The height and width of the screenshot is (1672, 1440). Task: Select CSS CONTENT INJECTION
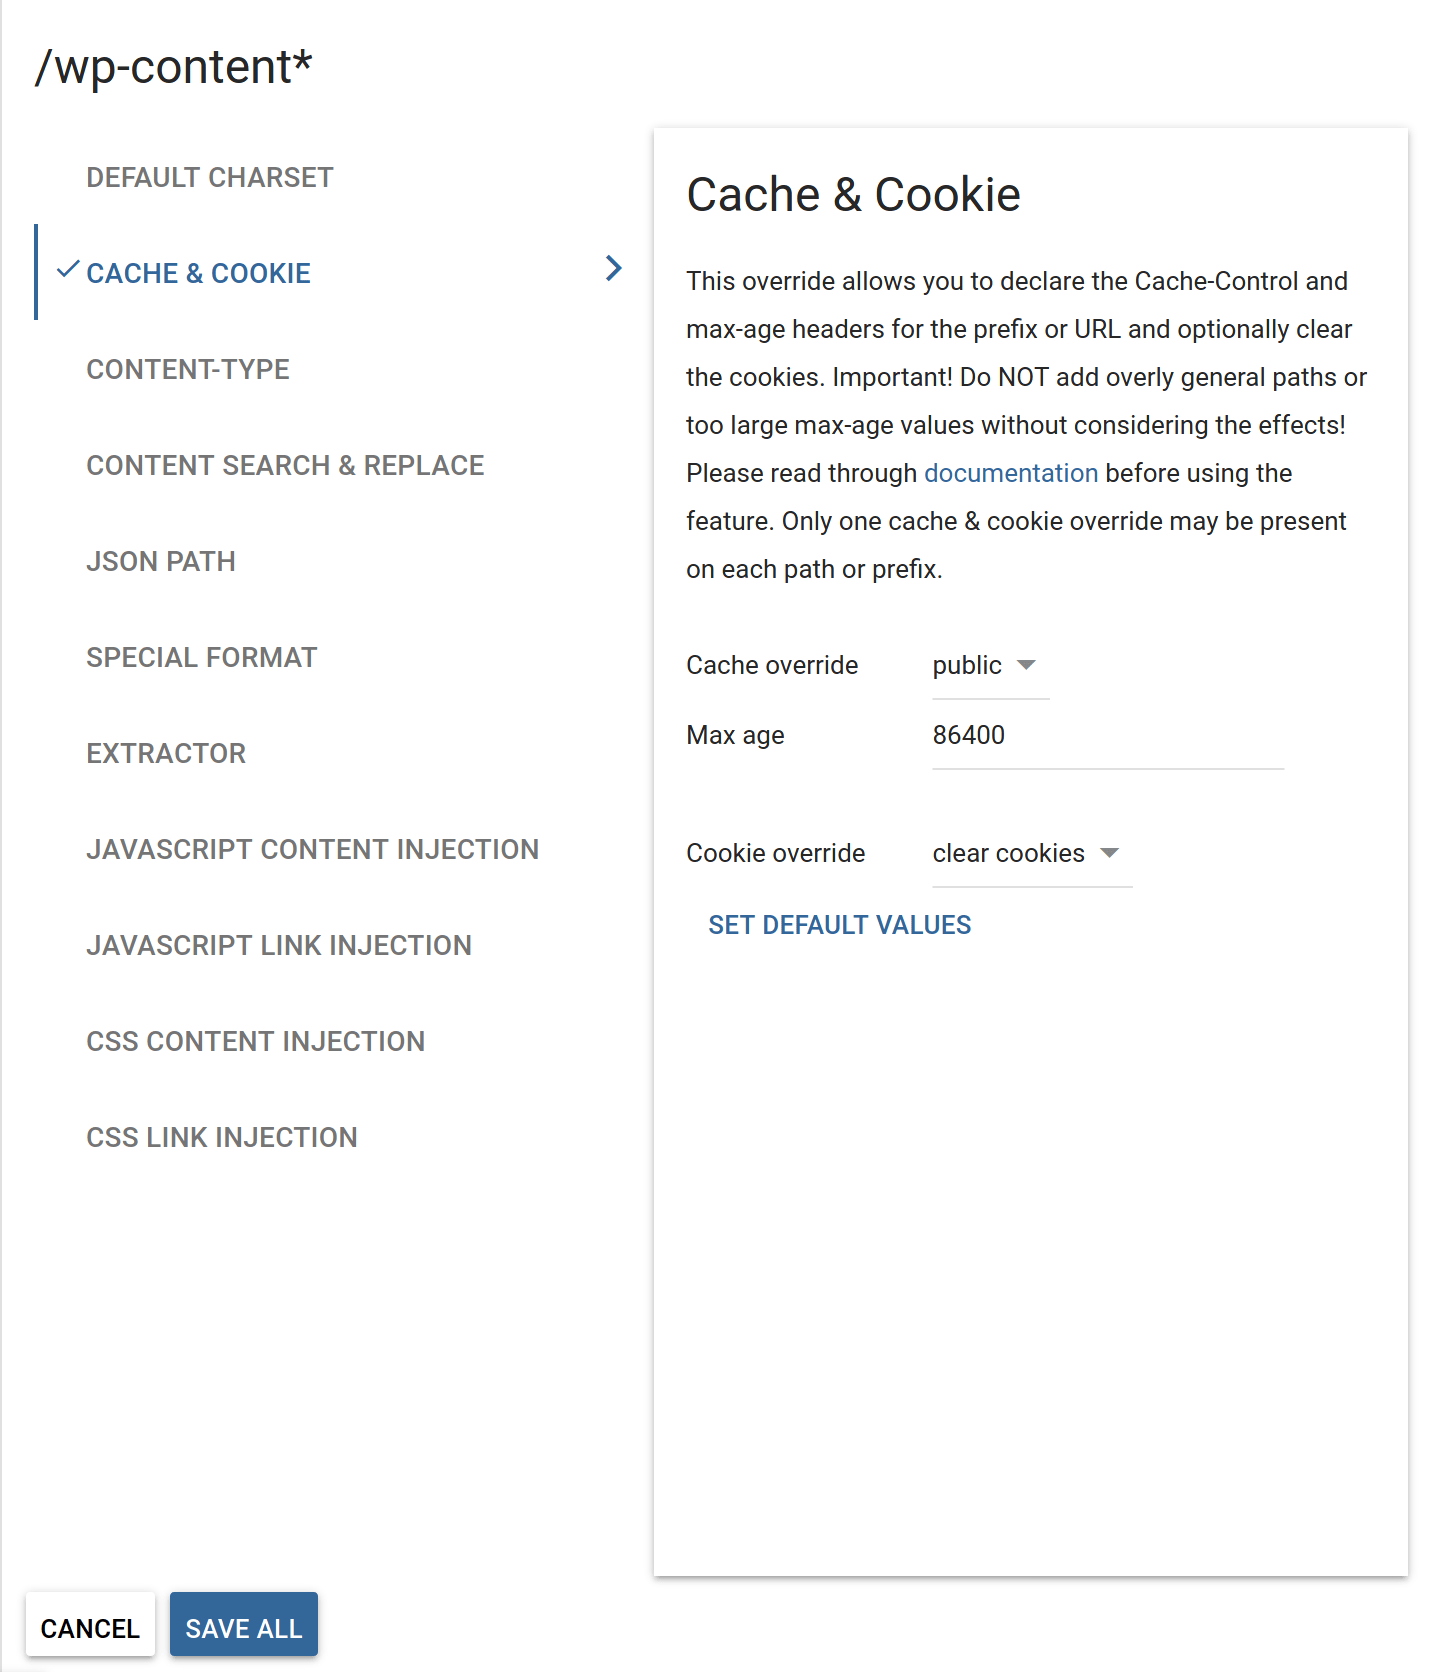[256, 1041]
